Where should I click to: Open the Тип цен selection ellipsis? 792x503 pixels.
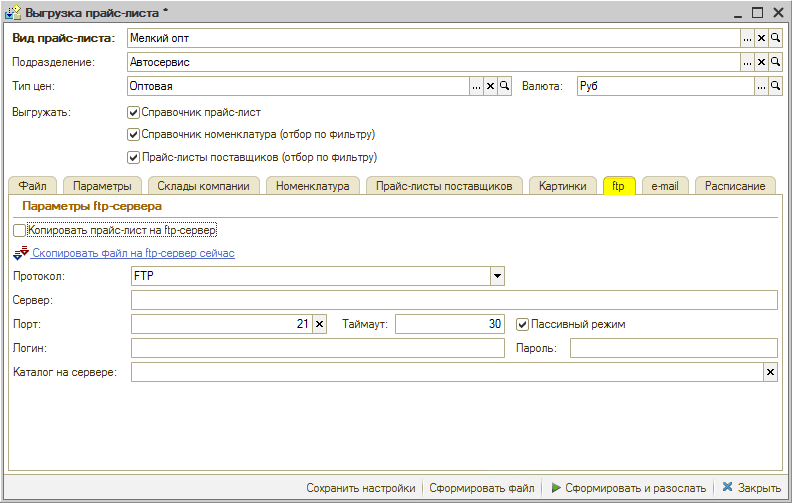pos(477,86)
